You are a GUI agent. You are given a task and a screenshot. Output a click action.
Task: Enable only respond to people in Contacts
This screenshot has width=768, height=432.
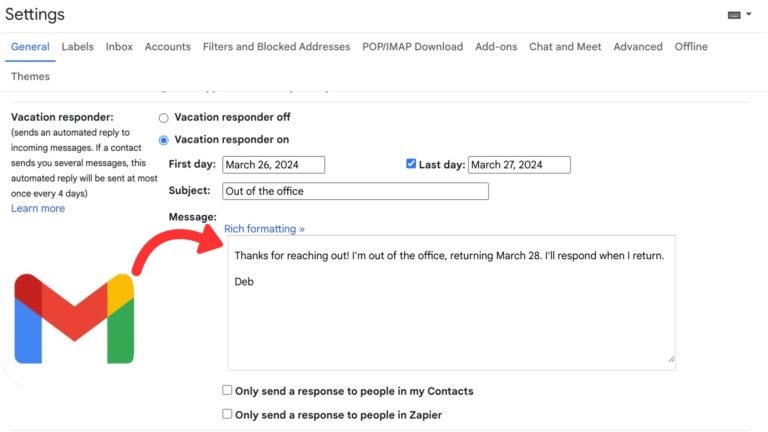point(227,390)
